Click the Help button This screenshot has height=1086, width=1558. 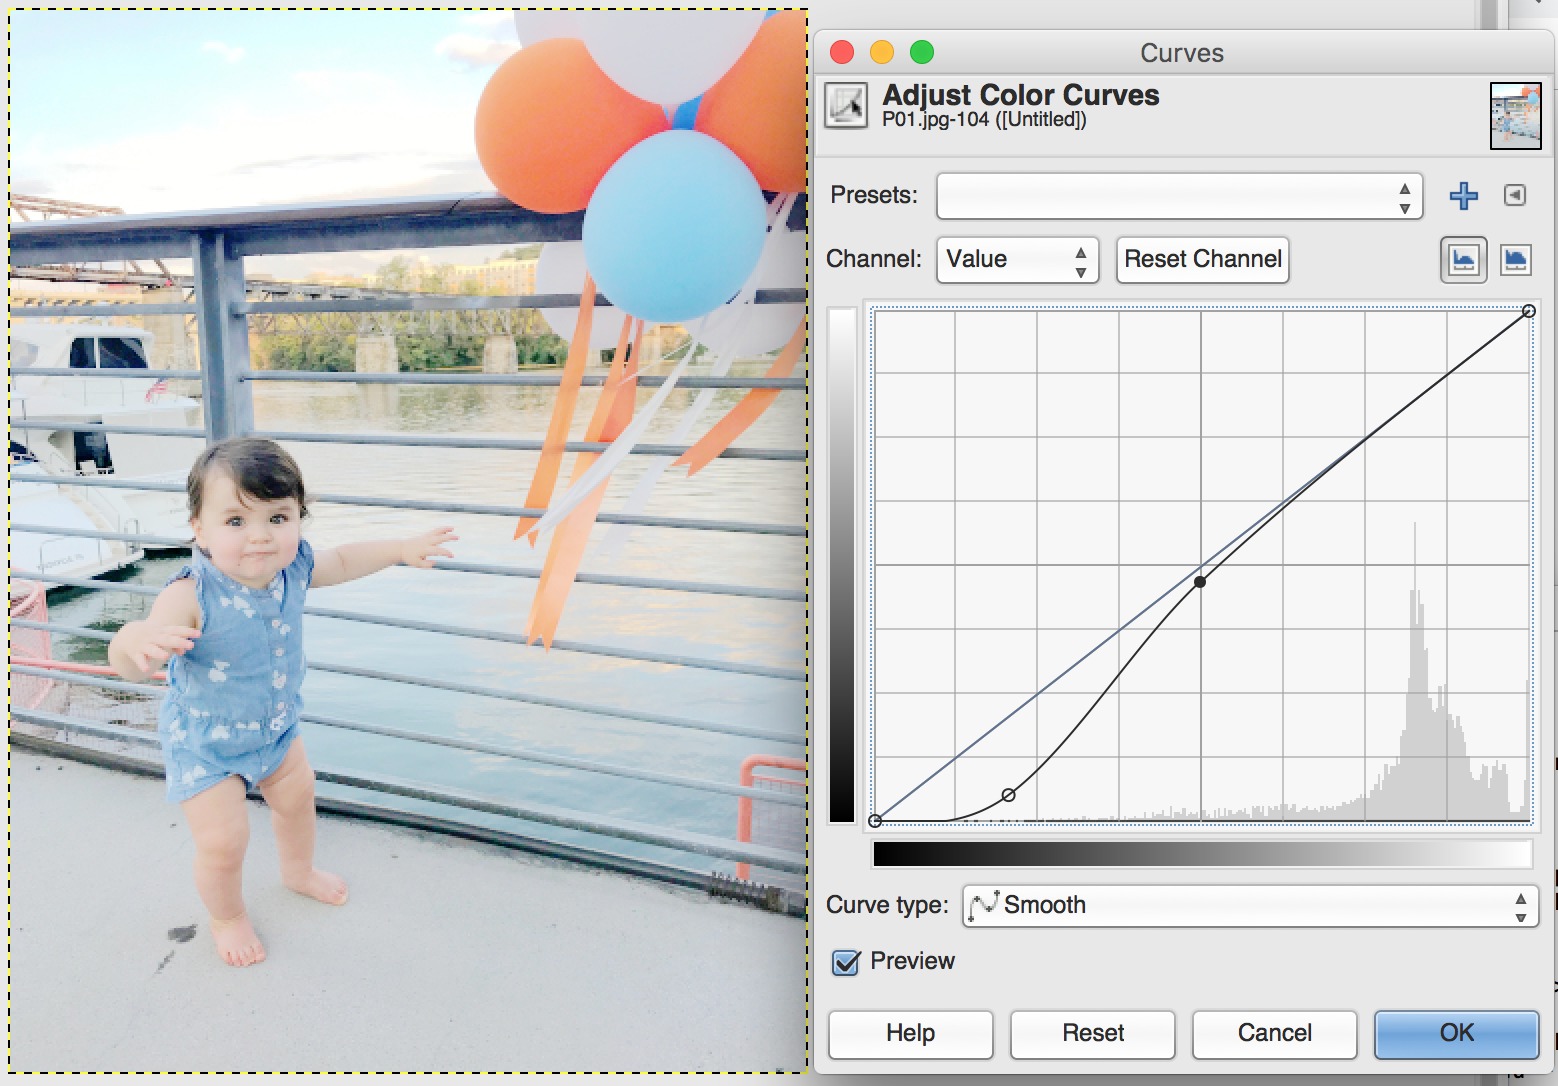point(910,1033)
